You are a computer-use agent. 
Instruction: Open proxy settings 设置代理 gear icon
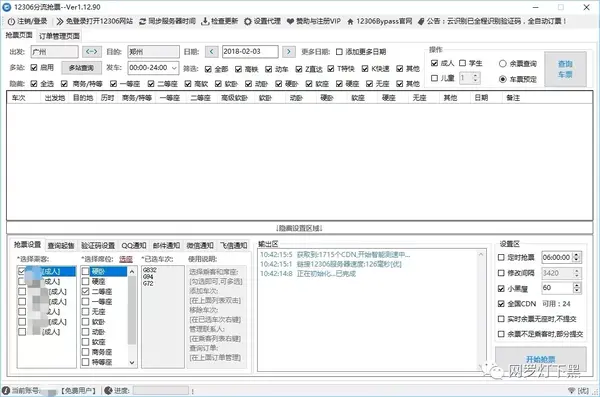(248, 21)
